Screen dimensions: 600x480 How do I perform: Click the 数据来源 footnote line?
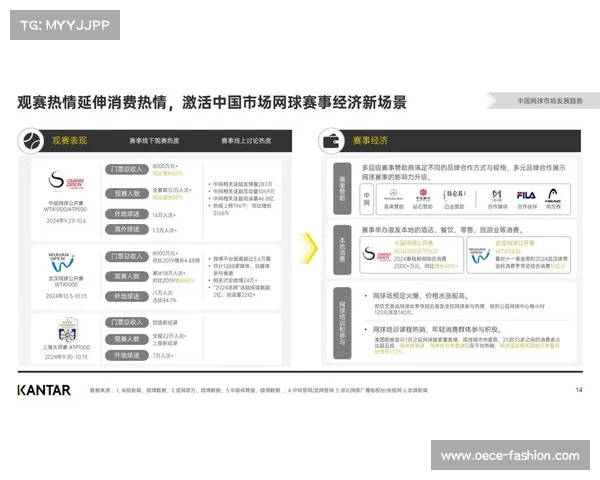(x=259, y=390)
